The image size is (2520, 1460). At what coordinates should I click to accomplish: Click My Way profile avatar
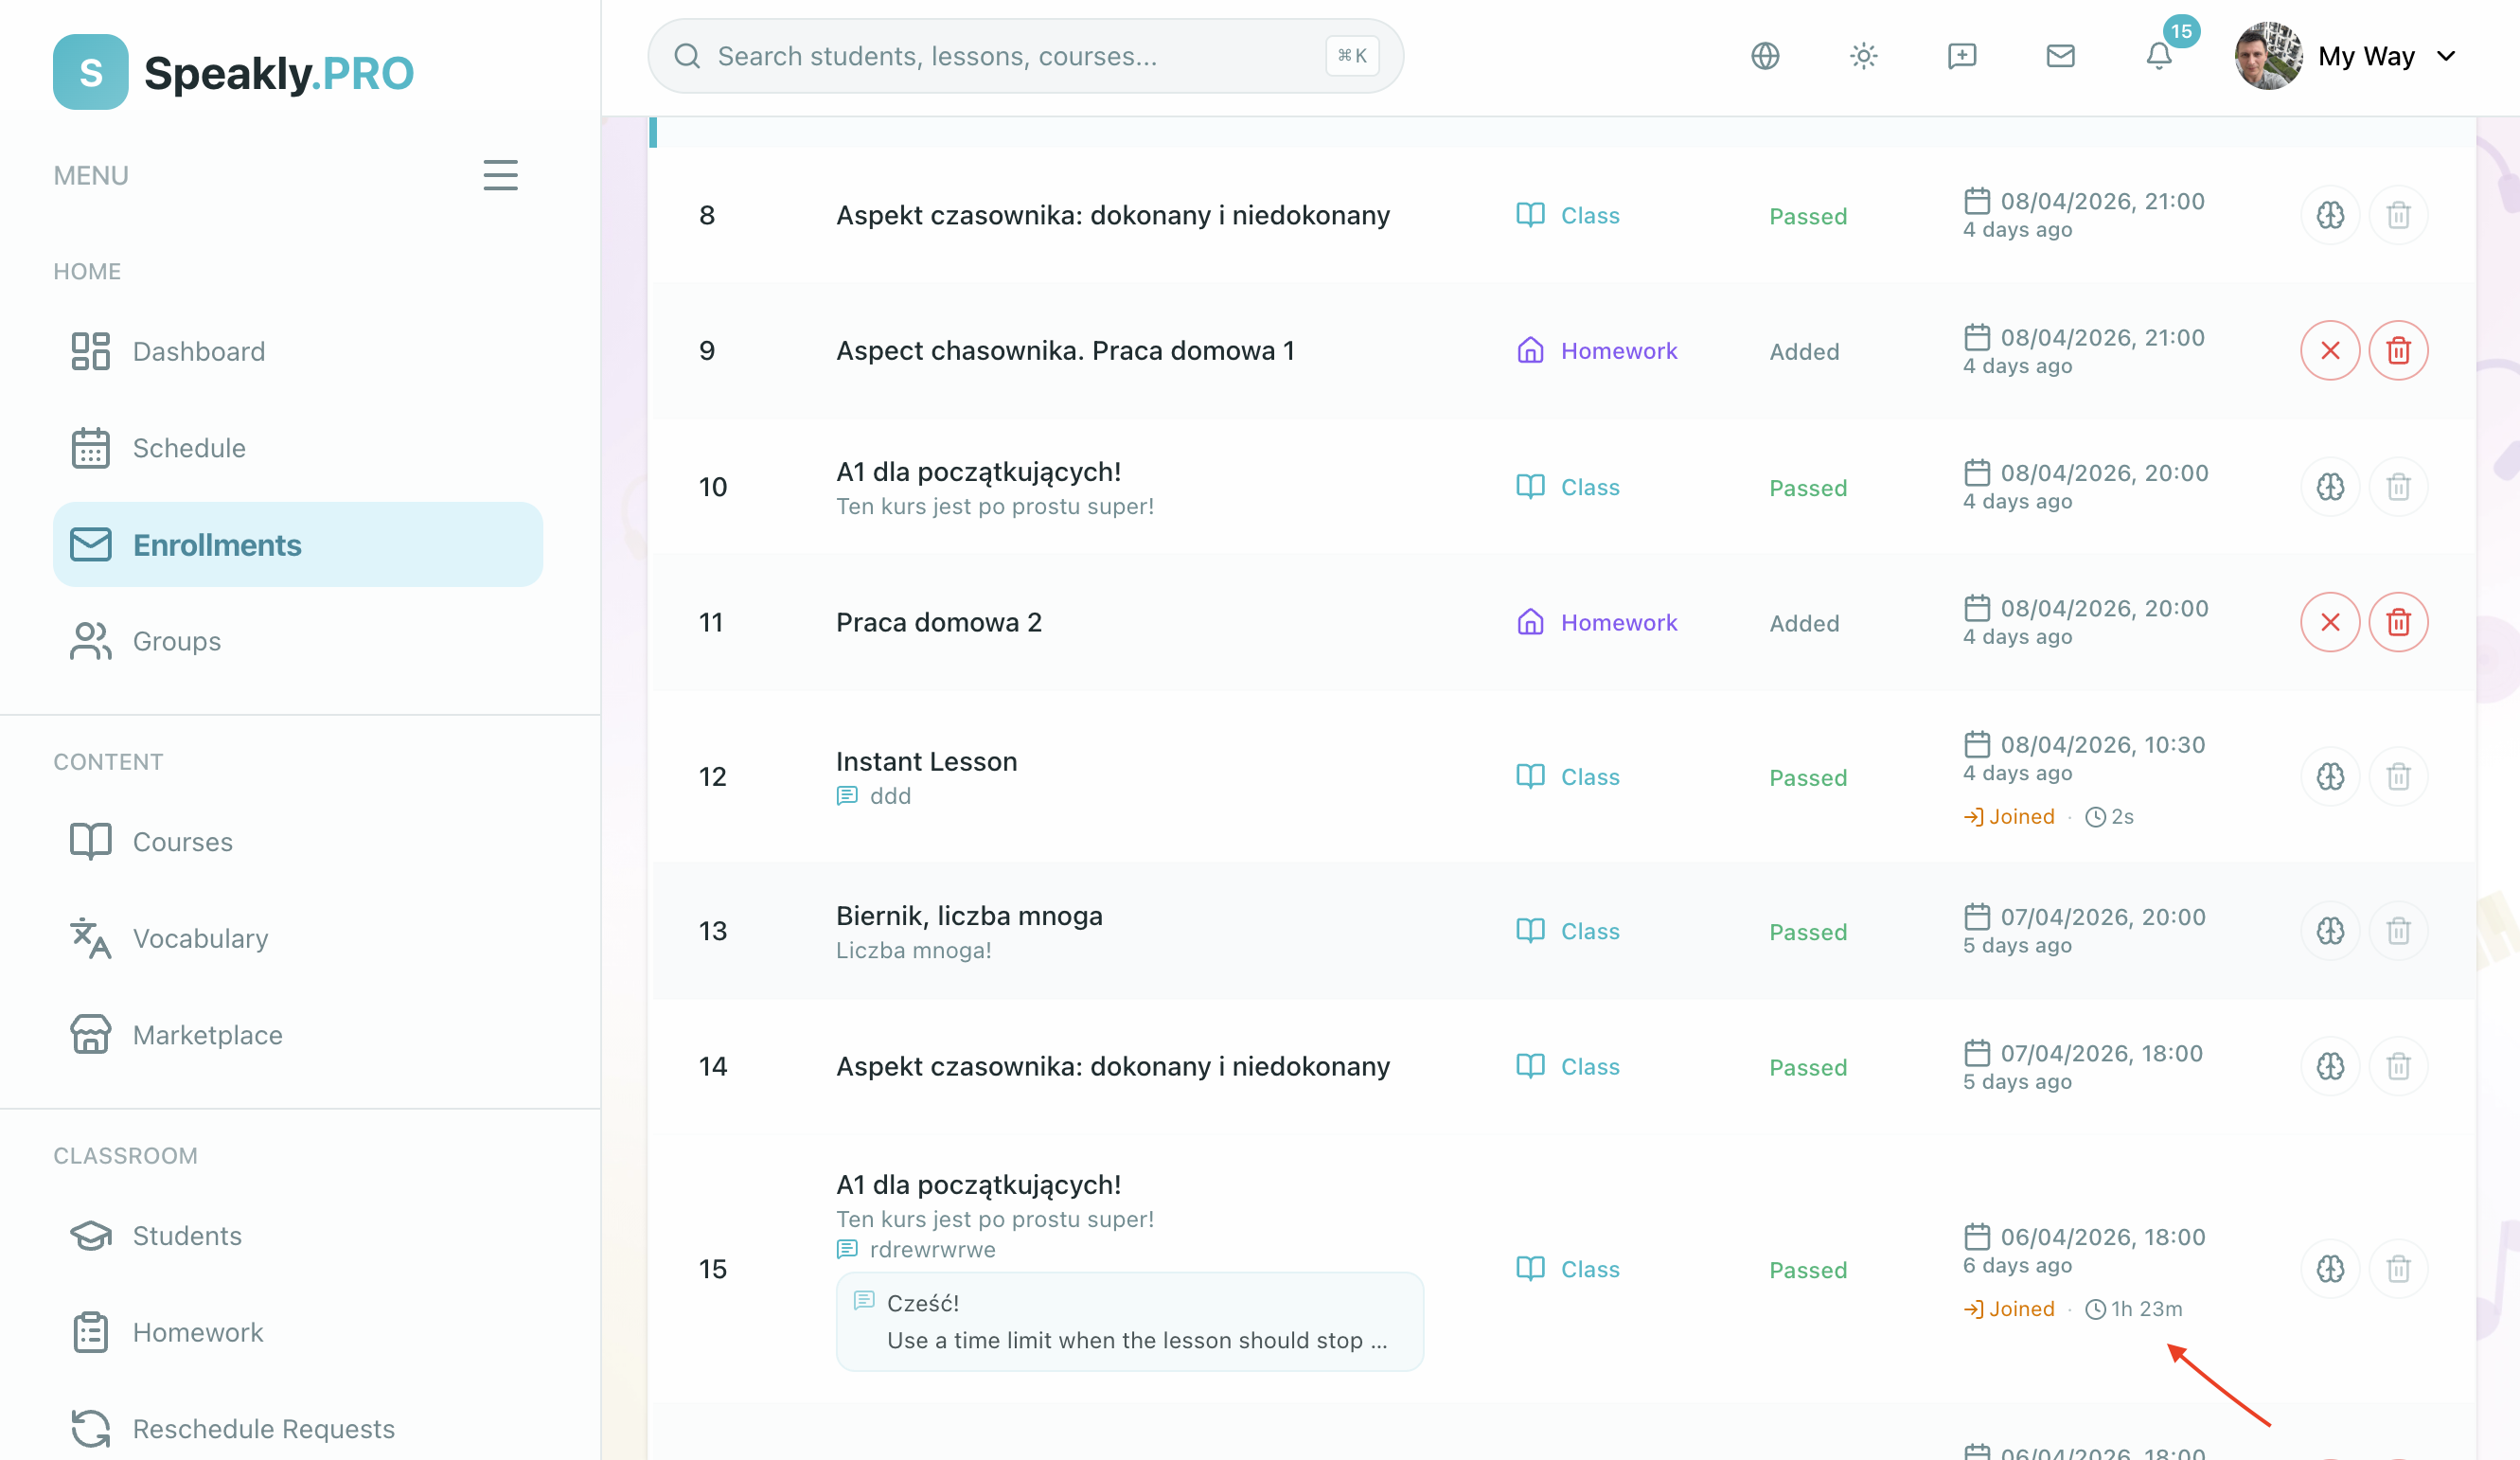(x=2268, y=56)
